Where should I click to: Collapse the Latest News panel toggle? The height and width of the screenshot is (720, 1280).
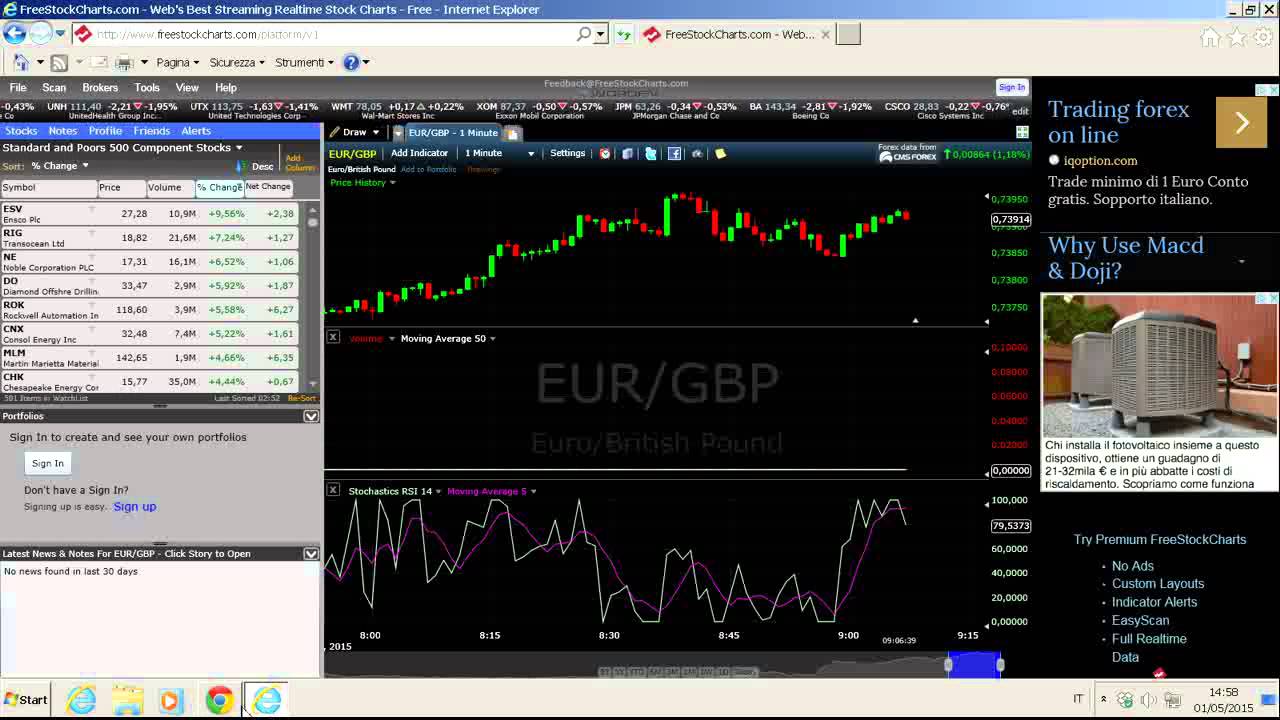(311, 553)
